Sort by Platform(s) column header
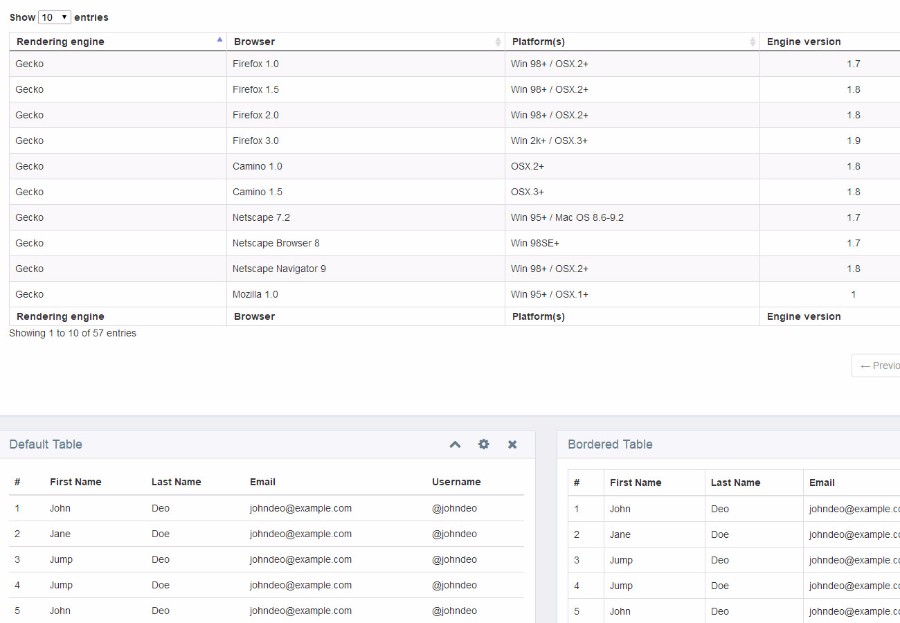Screen dimensions: 900x623 click(x=632, y=41)
